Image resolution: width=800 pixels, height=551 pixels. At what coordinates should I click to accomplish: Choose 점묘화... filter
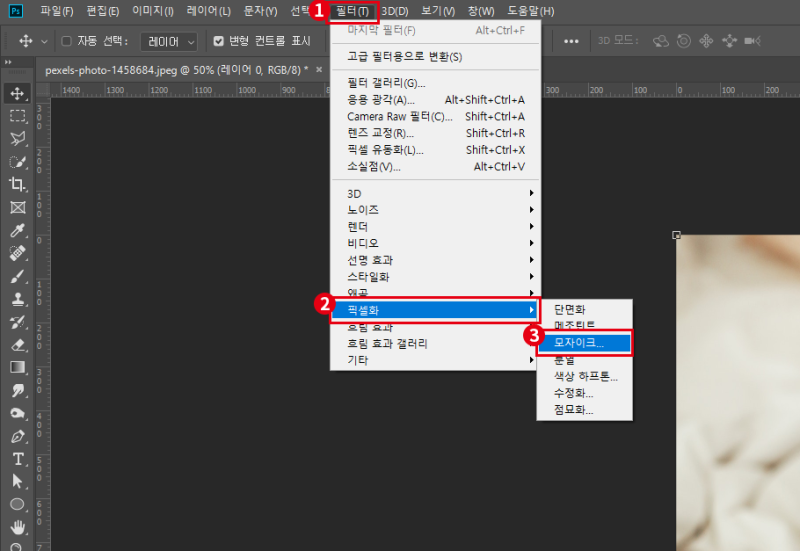pos(585,410)
